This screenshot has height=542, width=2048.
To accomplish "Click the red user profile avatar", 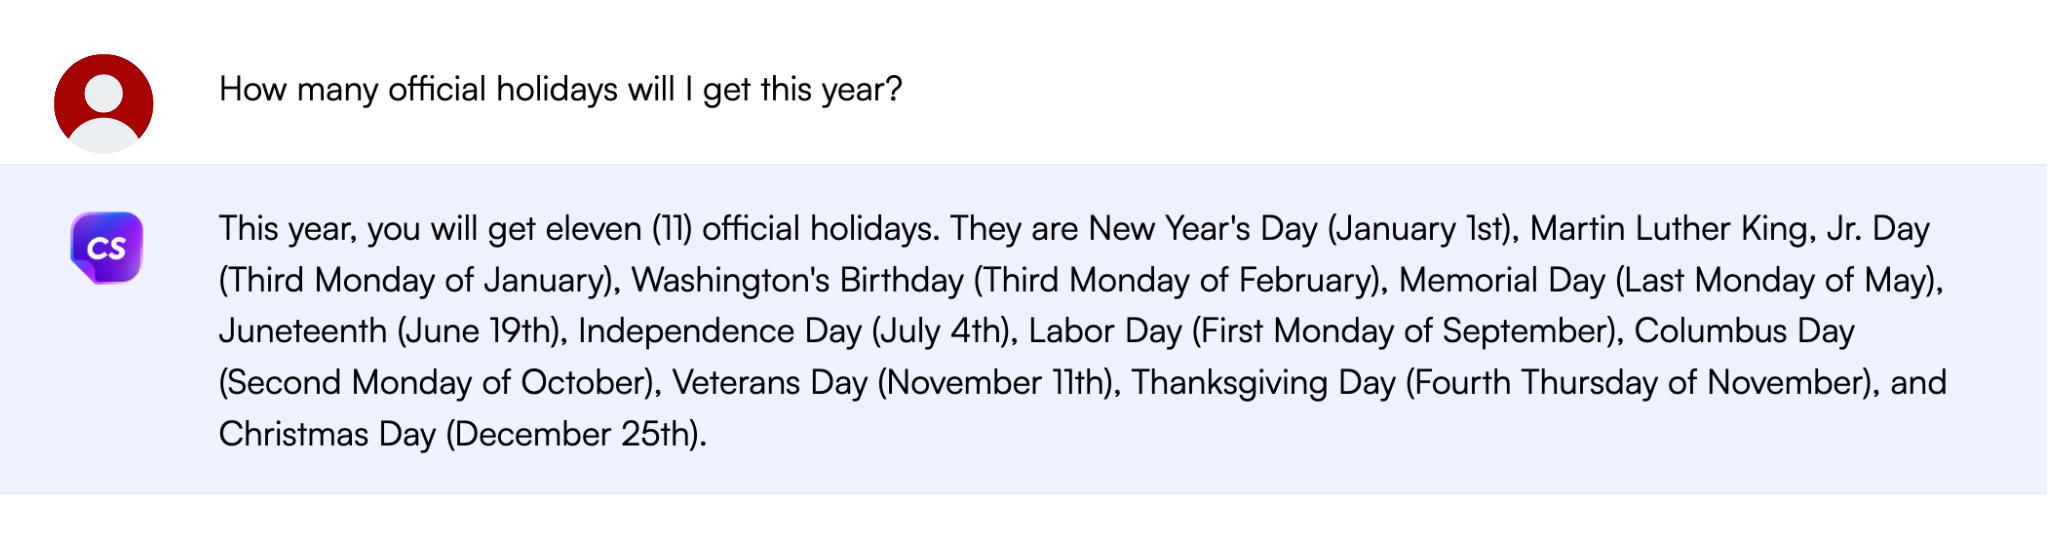I will (103, 103).
